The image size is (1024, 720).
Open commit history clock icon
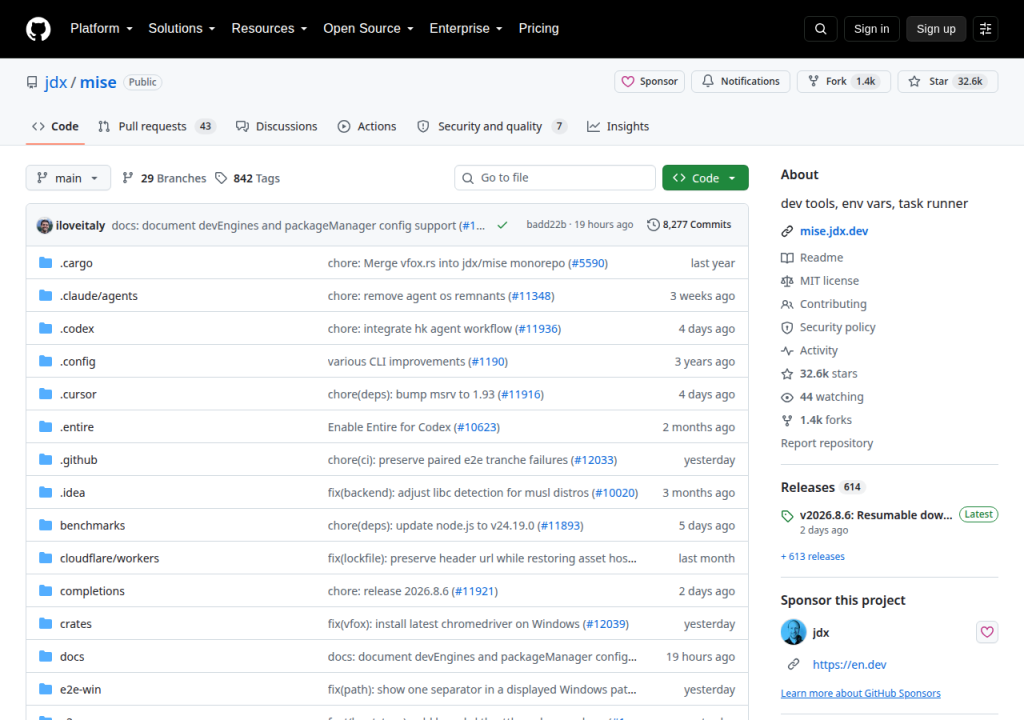tap(653, 225)
